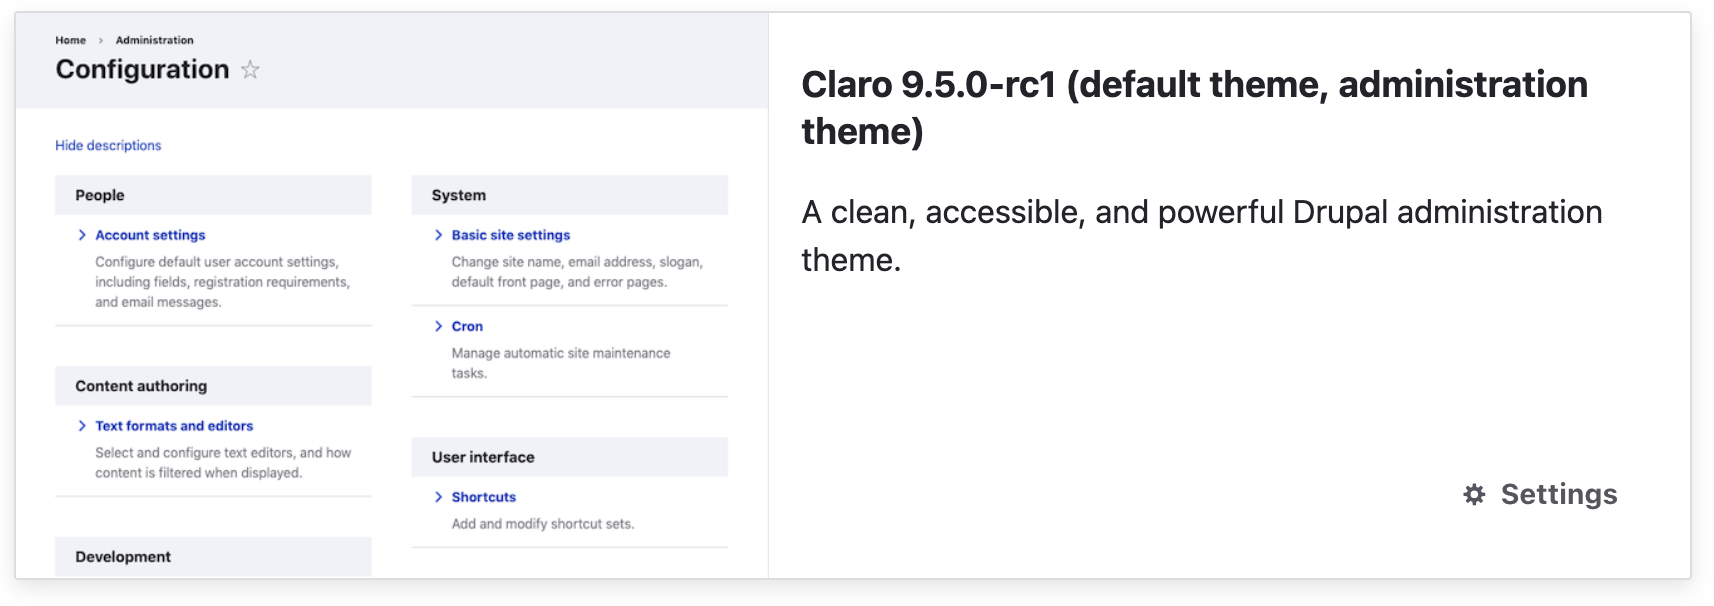Open the Cron configuration link
This screenshot has height=606, width=1714.
(x=467, y=326)
